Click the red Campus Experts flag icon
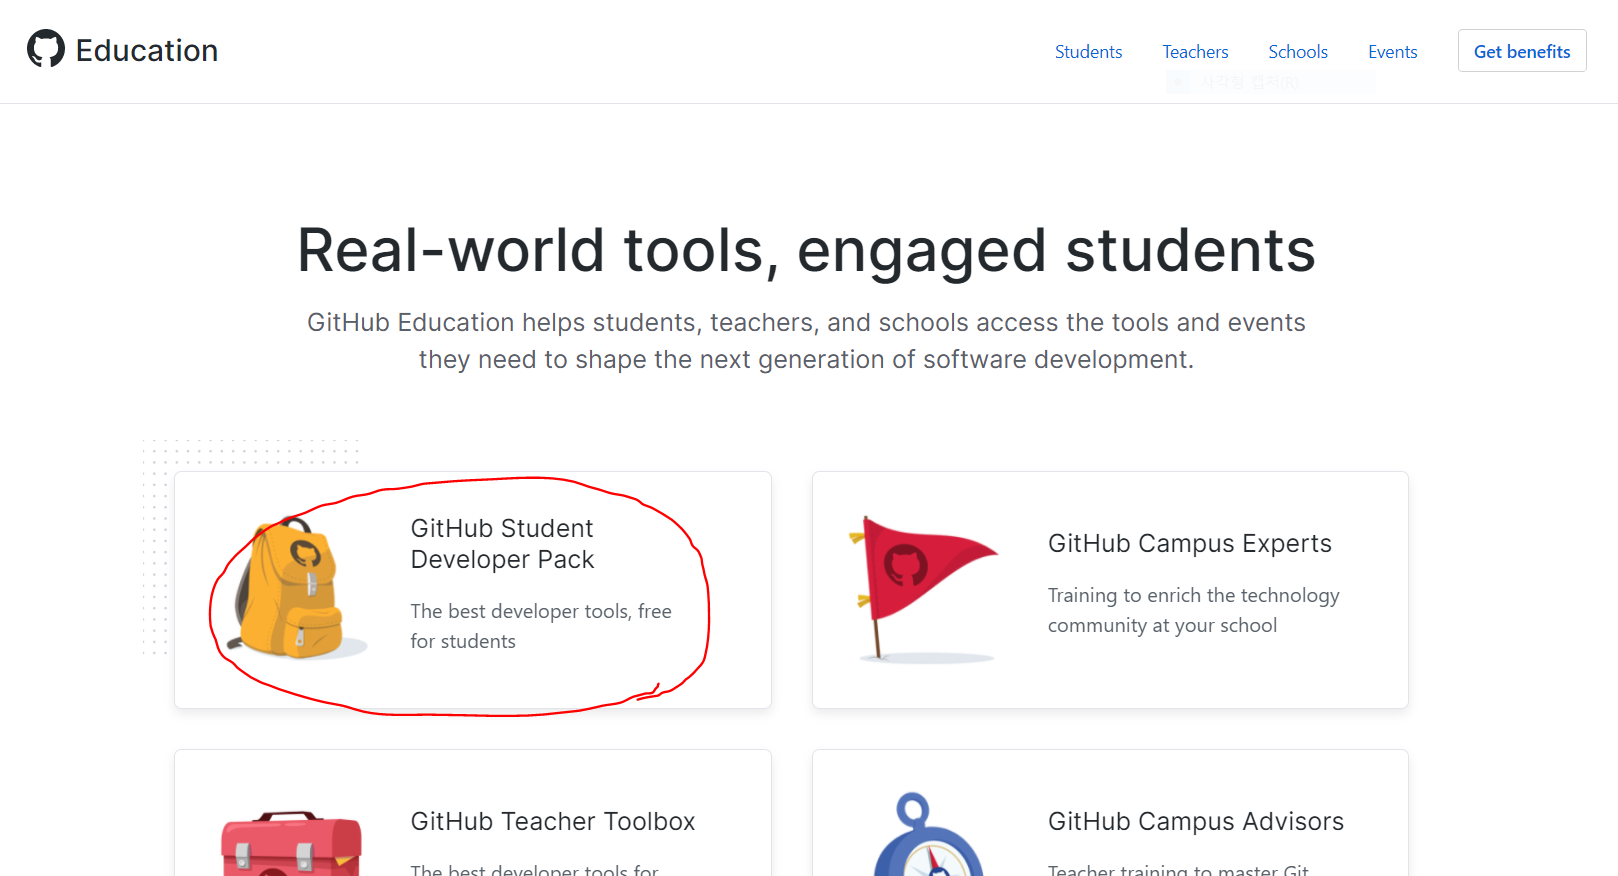Screen dimensions: 1618x876 click(x=923, y=590)
